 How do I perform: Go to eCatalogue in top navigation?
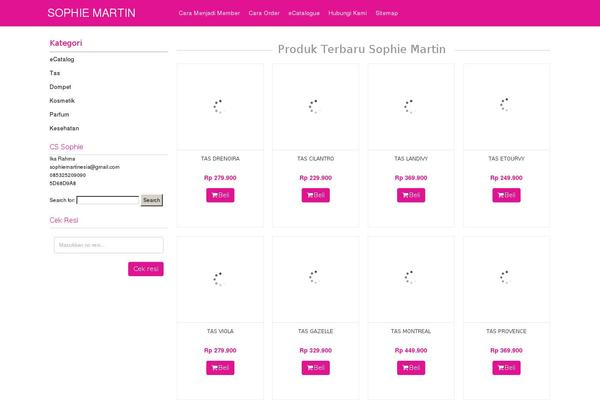tap(304, 13)
